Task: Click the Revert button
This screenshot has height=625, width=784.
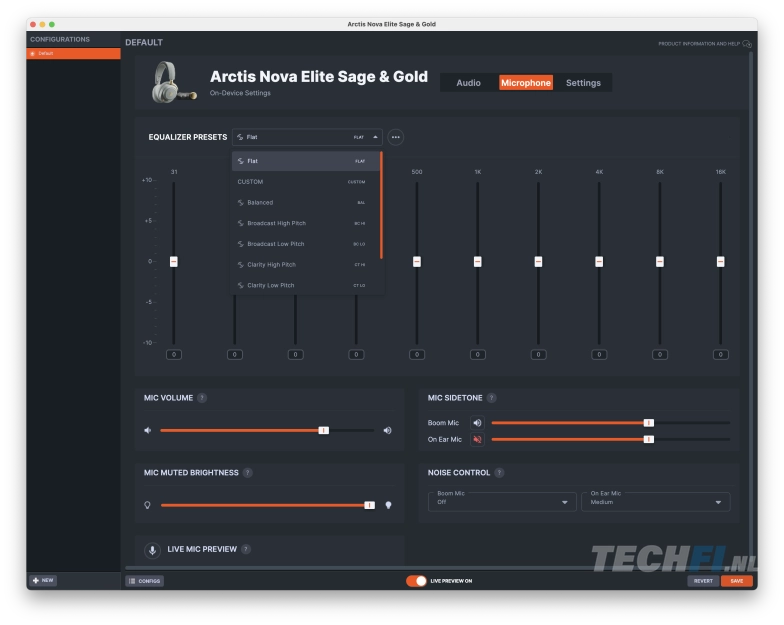Action: [x=703, y=581]
